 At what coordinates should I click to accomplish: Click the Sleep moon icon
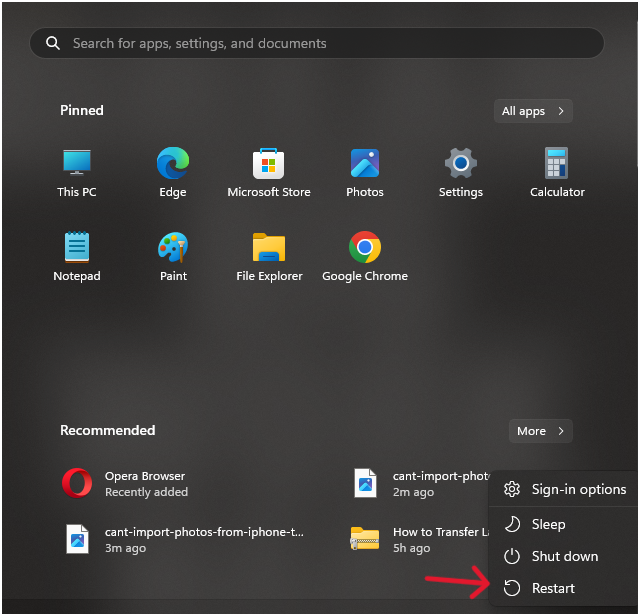tap(512, 524)
